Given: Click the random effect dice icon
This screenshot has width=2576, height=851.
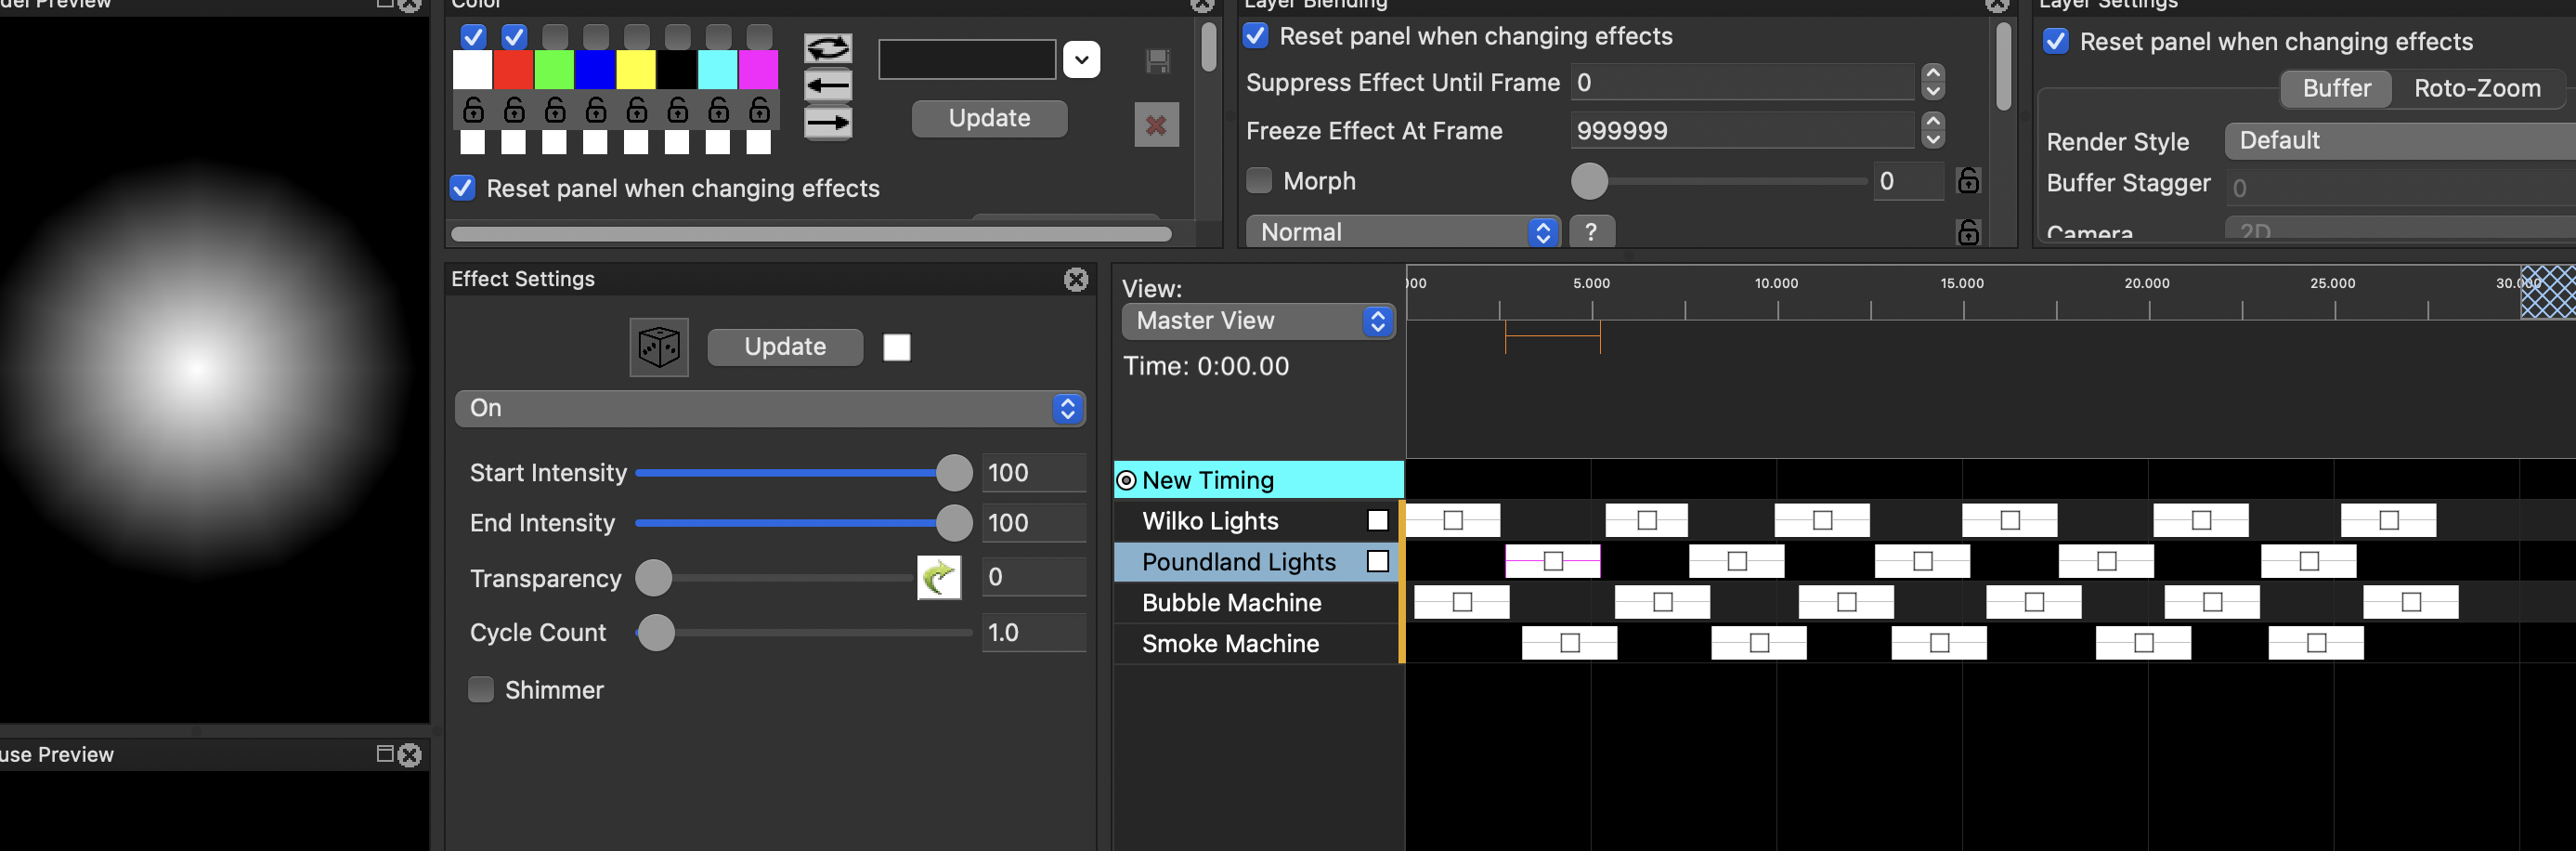Looking at the screenshot, I should click(x=659, y=347).
